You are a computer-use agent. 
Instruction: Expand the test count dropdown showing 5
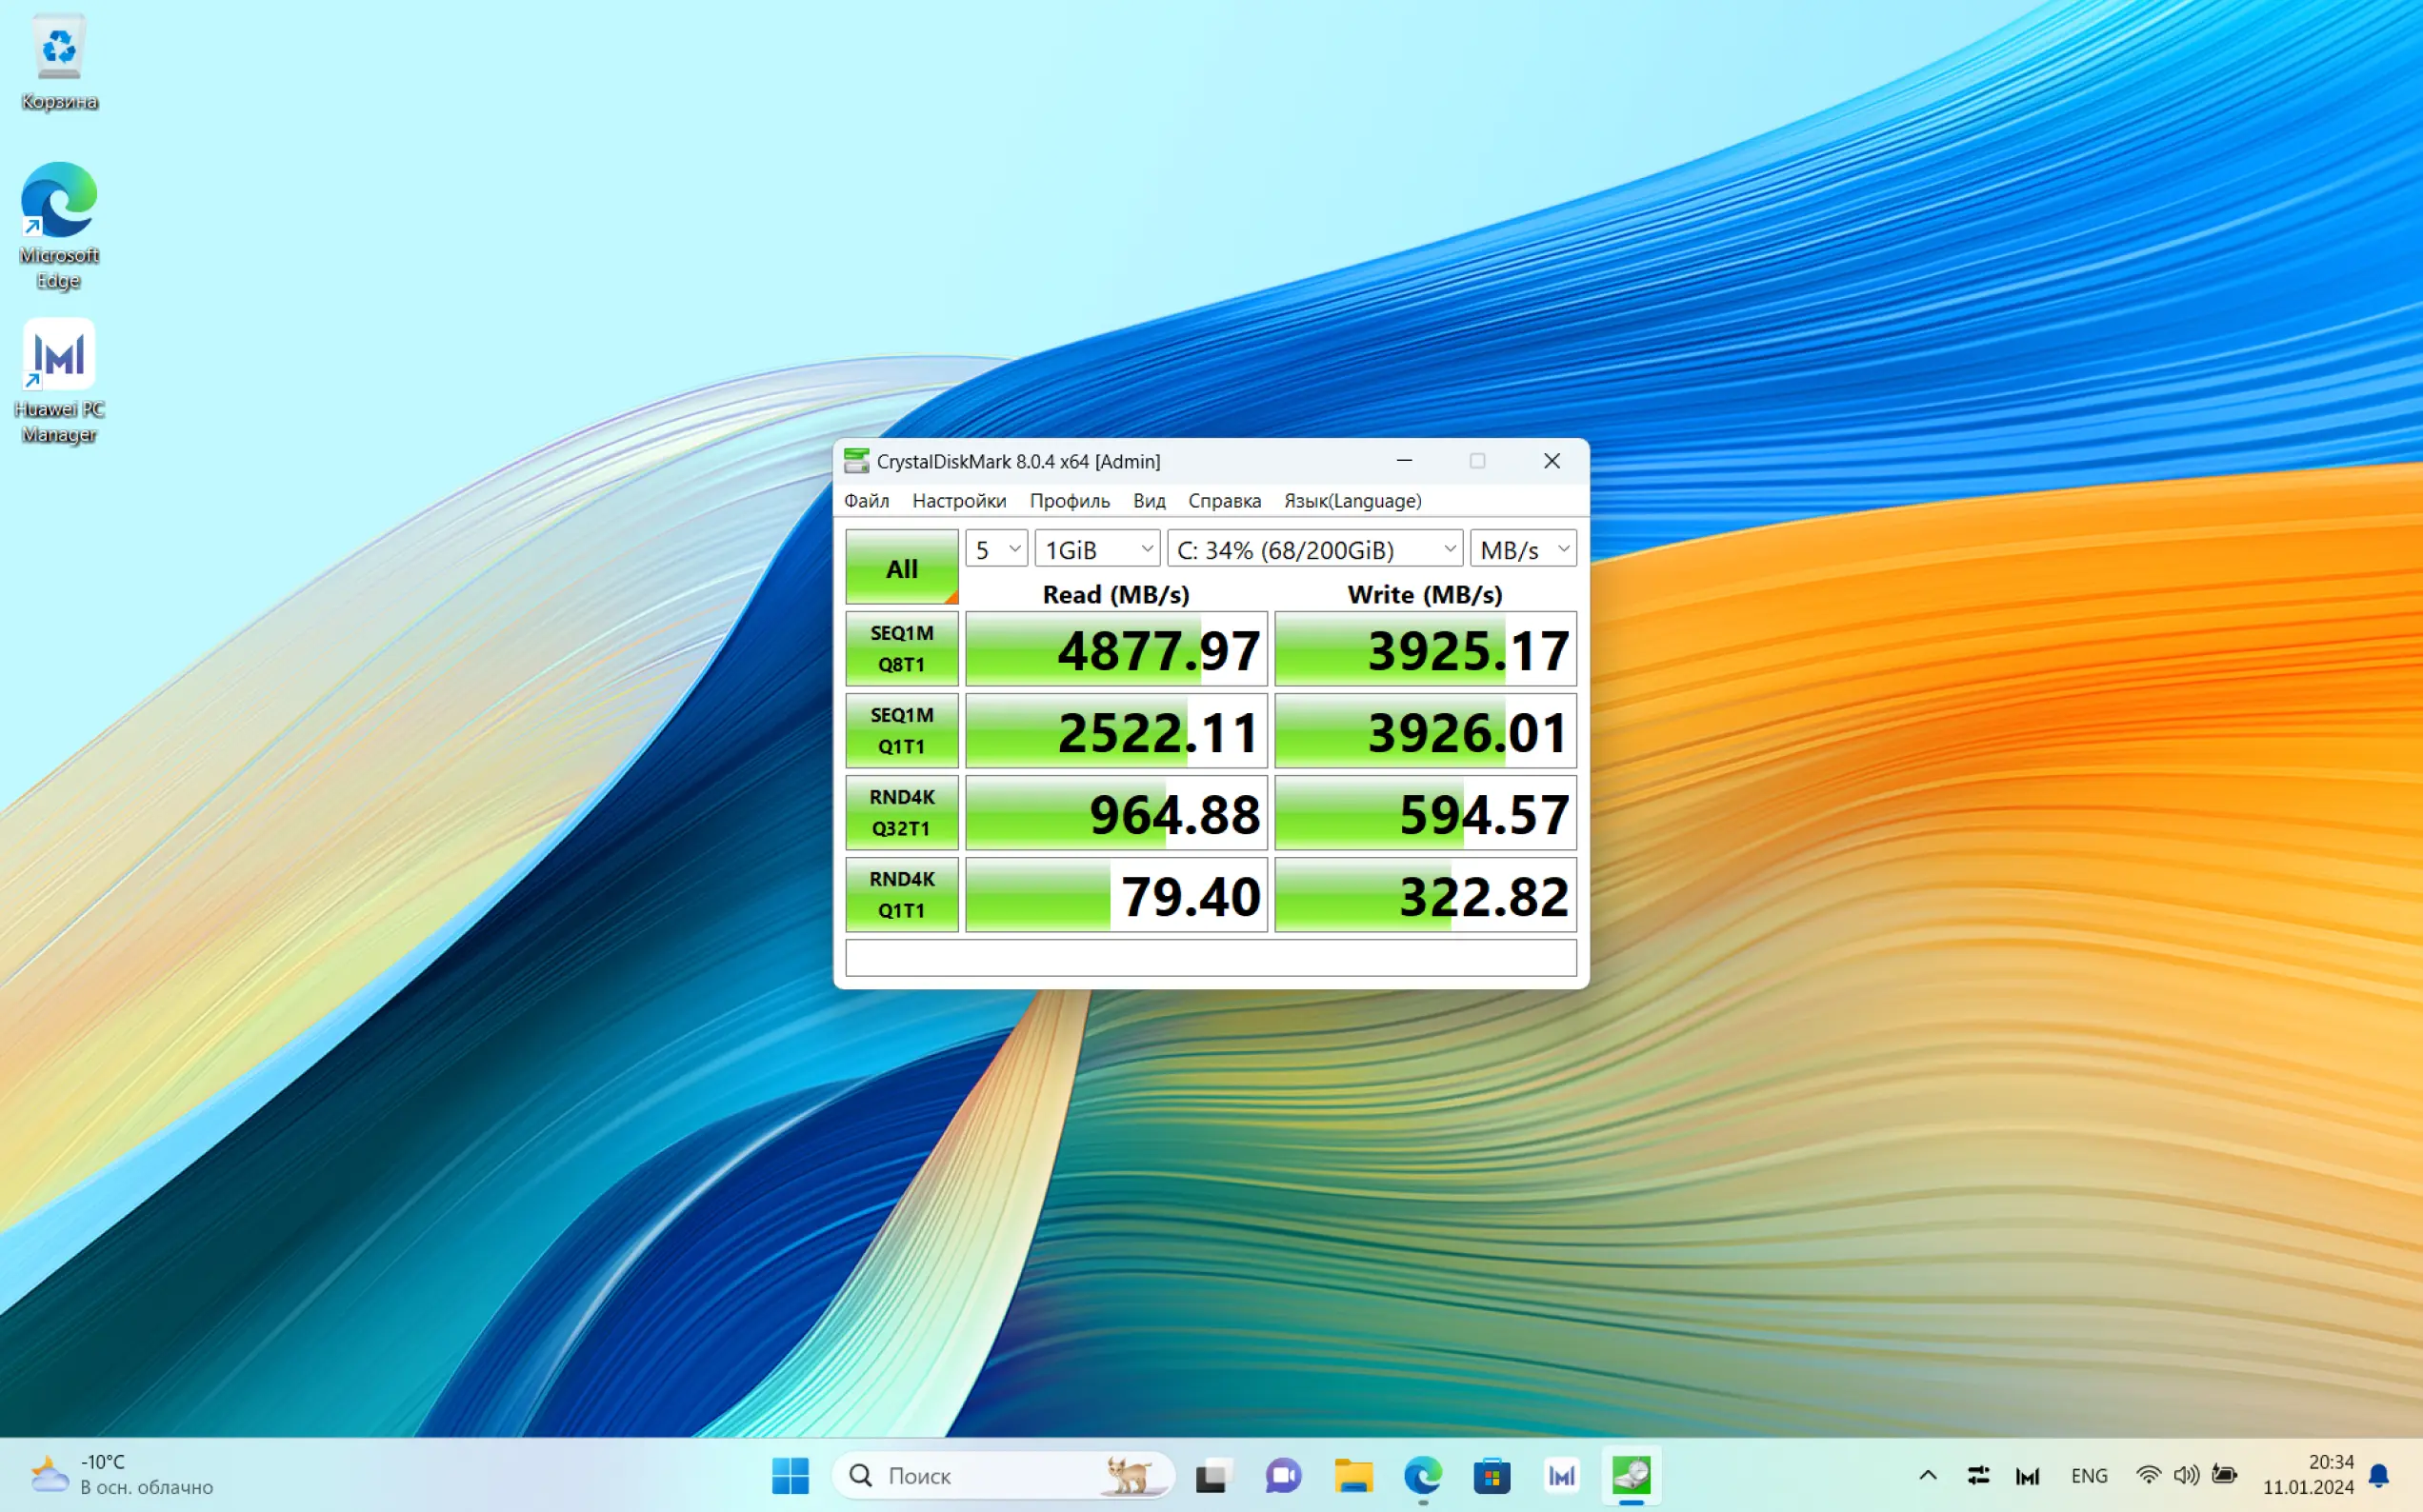996,549
